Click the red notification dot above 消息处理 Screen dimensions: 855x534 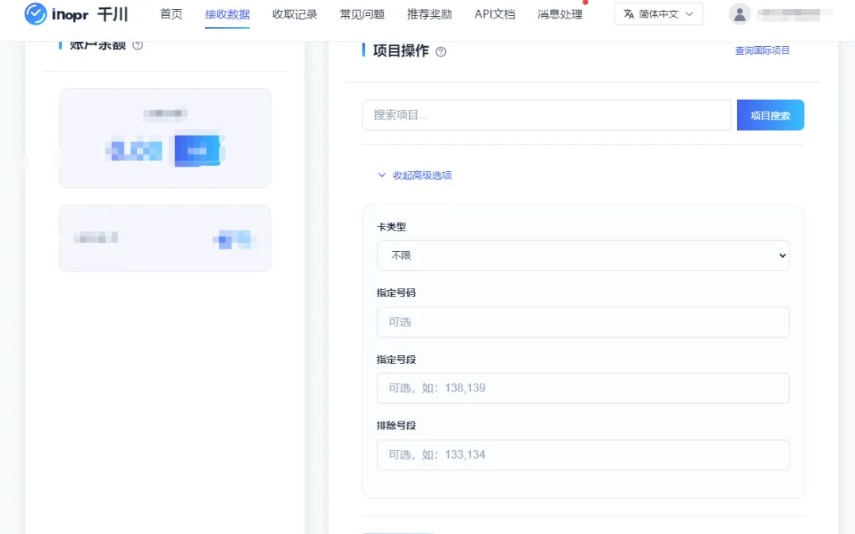coord(585,3)
